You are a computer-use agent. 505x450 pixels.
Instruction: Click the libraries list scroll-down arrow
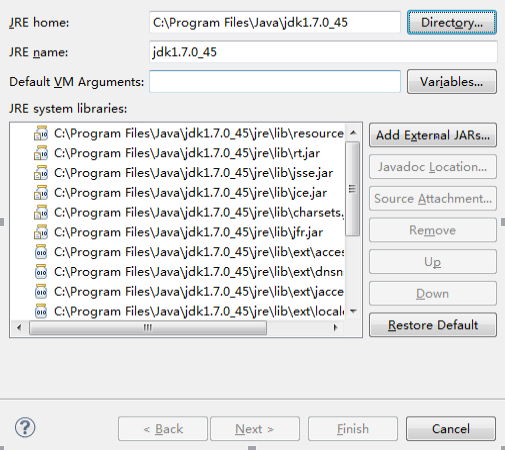[x=353, y=311]
